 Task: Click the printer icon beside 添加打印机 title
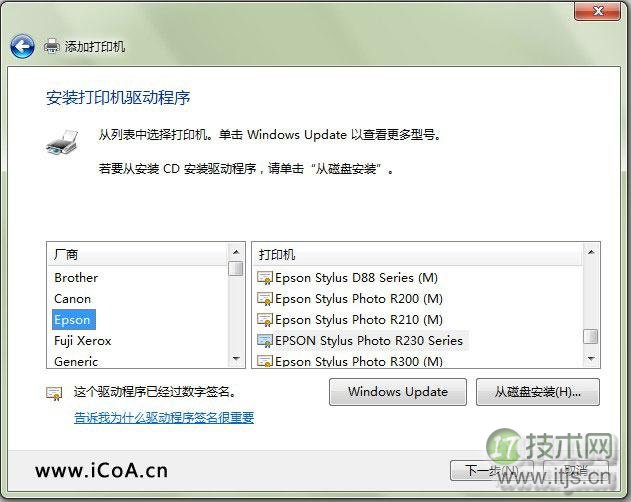52,46
